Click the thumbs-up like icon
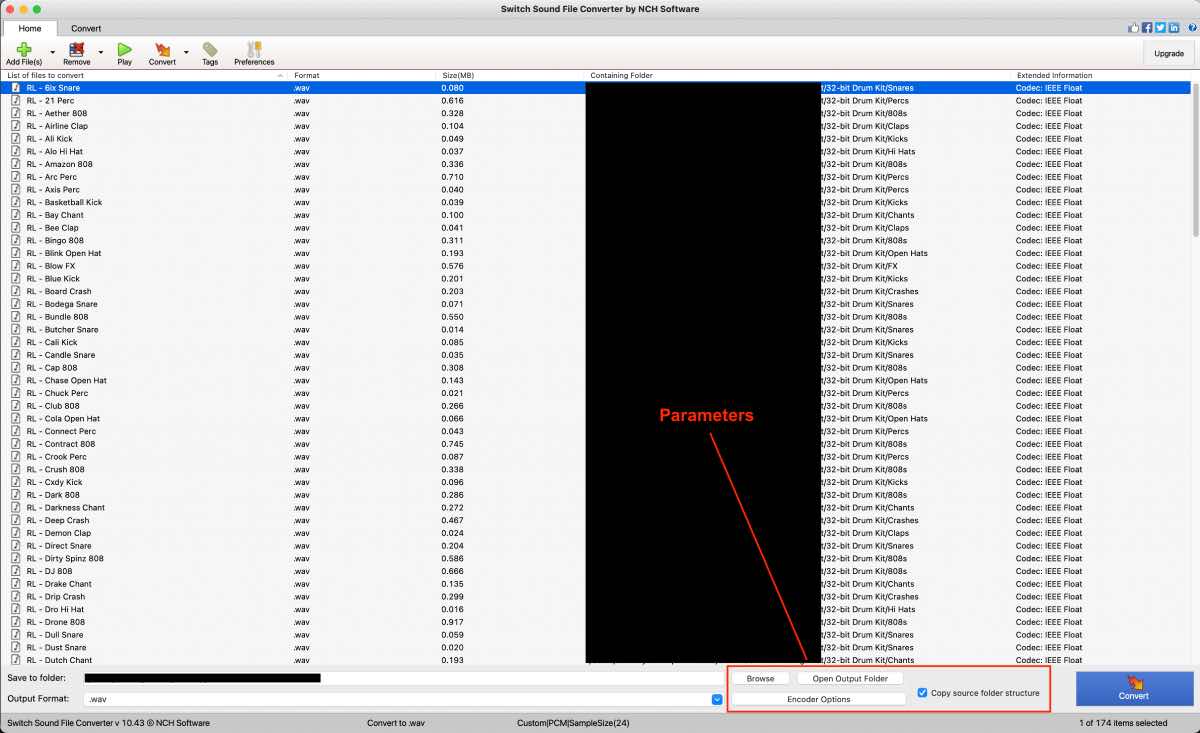The height and width of the screenshot is (733, 1200). click(x=1134, y=27)
